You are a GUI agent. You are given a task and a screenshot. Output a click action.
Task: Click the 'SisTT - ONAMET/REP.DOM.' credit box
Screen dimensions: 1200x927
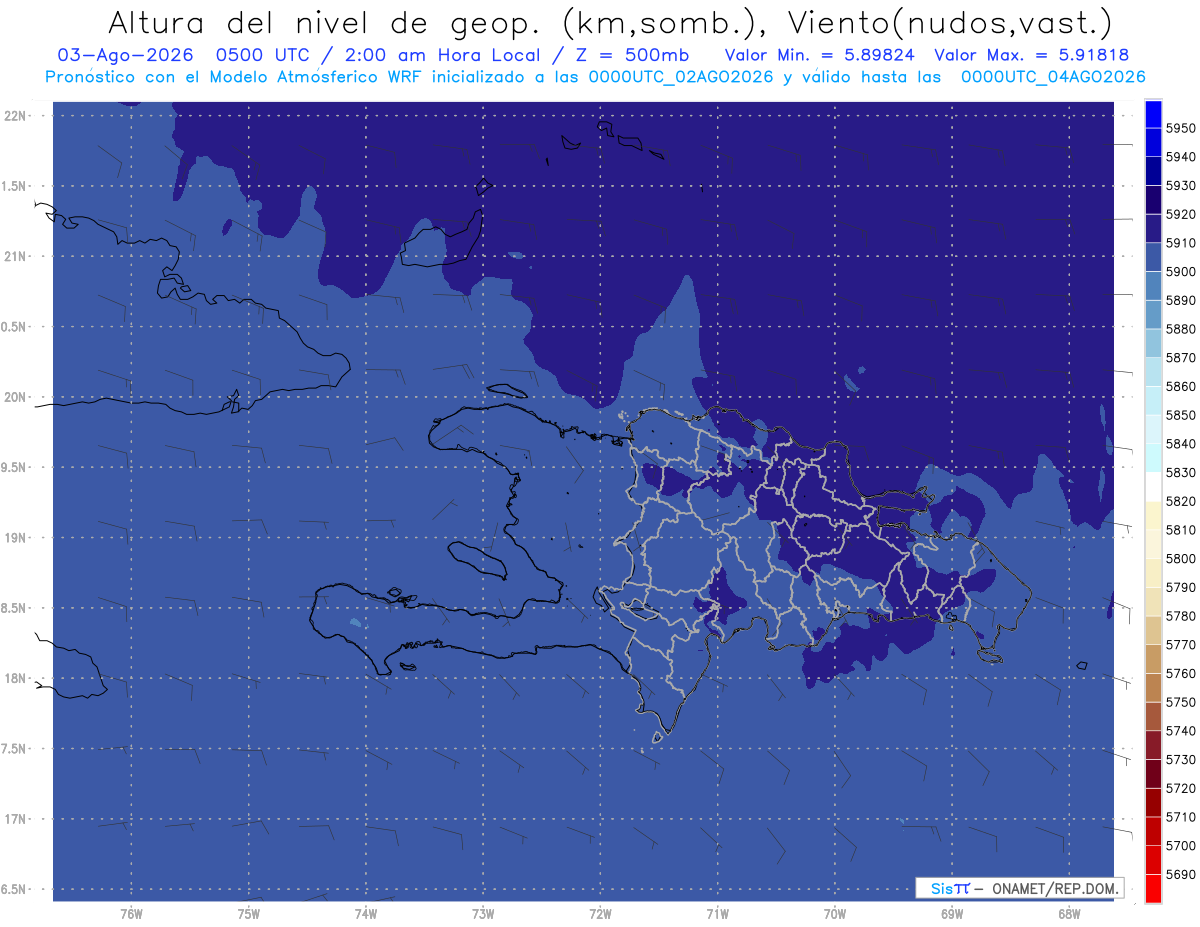click(x=1019, y=887)
